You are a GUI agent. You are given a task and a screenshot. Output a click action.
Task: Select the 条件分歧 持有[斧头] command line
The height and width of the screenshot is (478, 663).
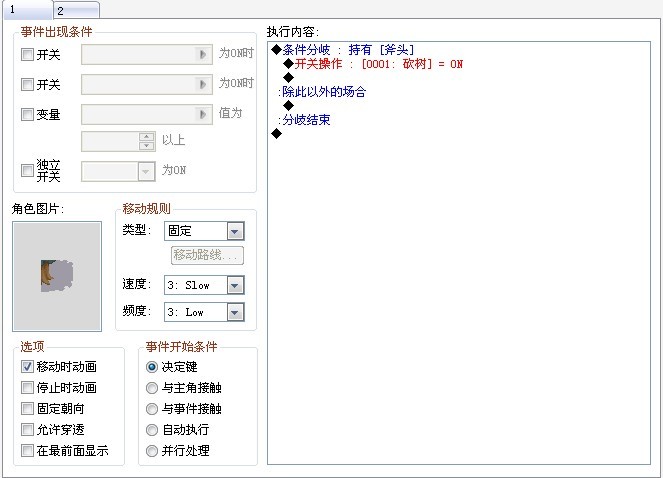(342, 50)
